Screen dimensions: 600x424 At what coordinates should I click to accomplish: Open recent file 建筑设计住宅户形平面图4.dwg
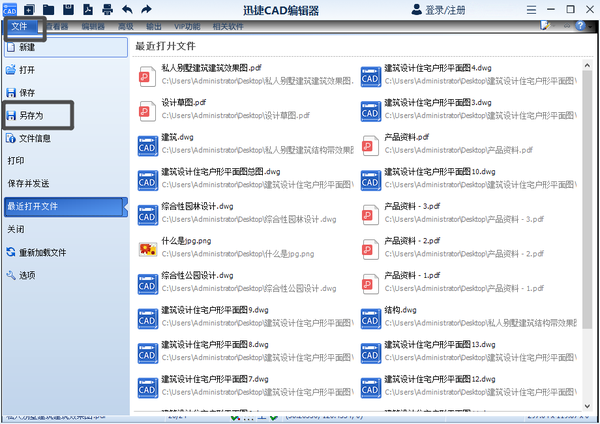click(x=469, y=75)
